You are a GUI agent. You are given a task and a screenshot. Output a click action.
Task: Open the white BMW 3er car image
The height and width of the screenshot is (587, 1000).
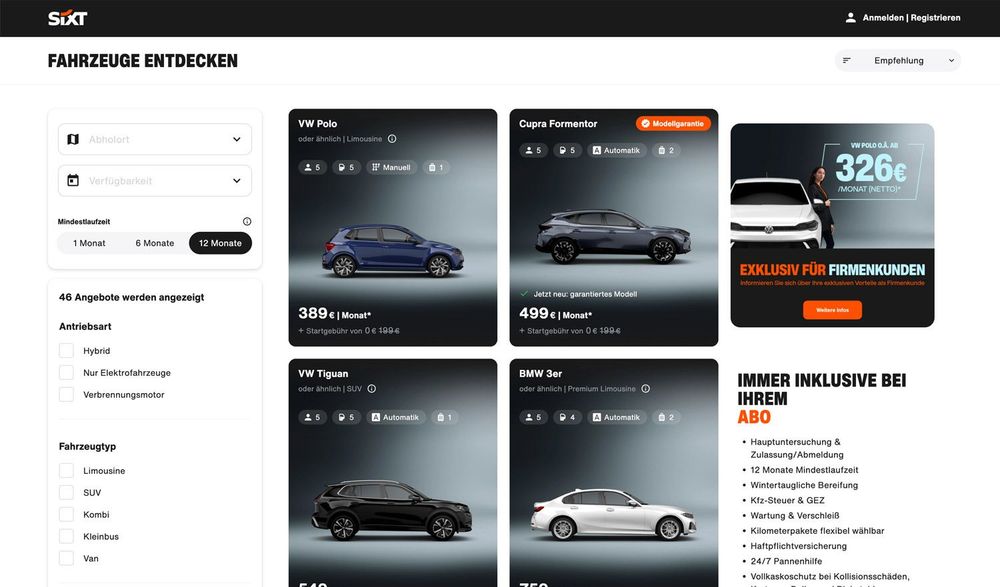tap(614, 514)
